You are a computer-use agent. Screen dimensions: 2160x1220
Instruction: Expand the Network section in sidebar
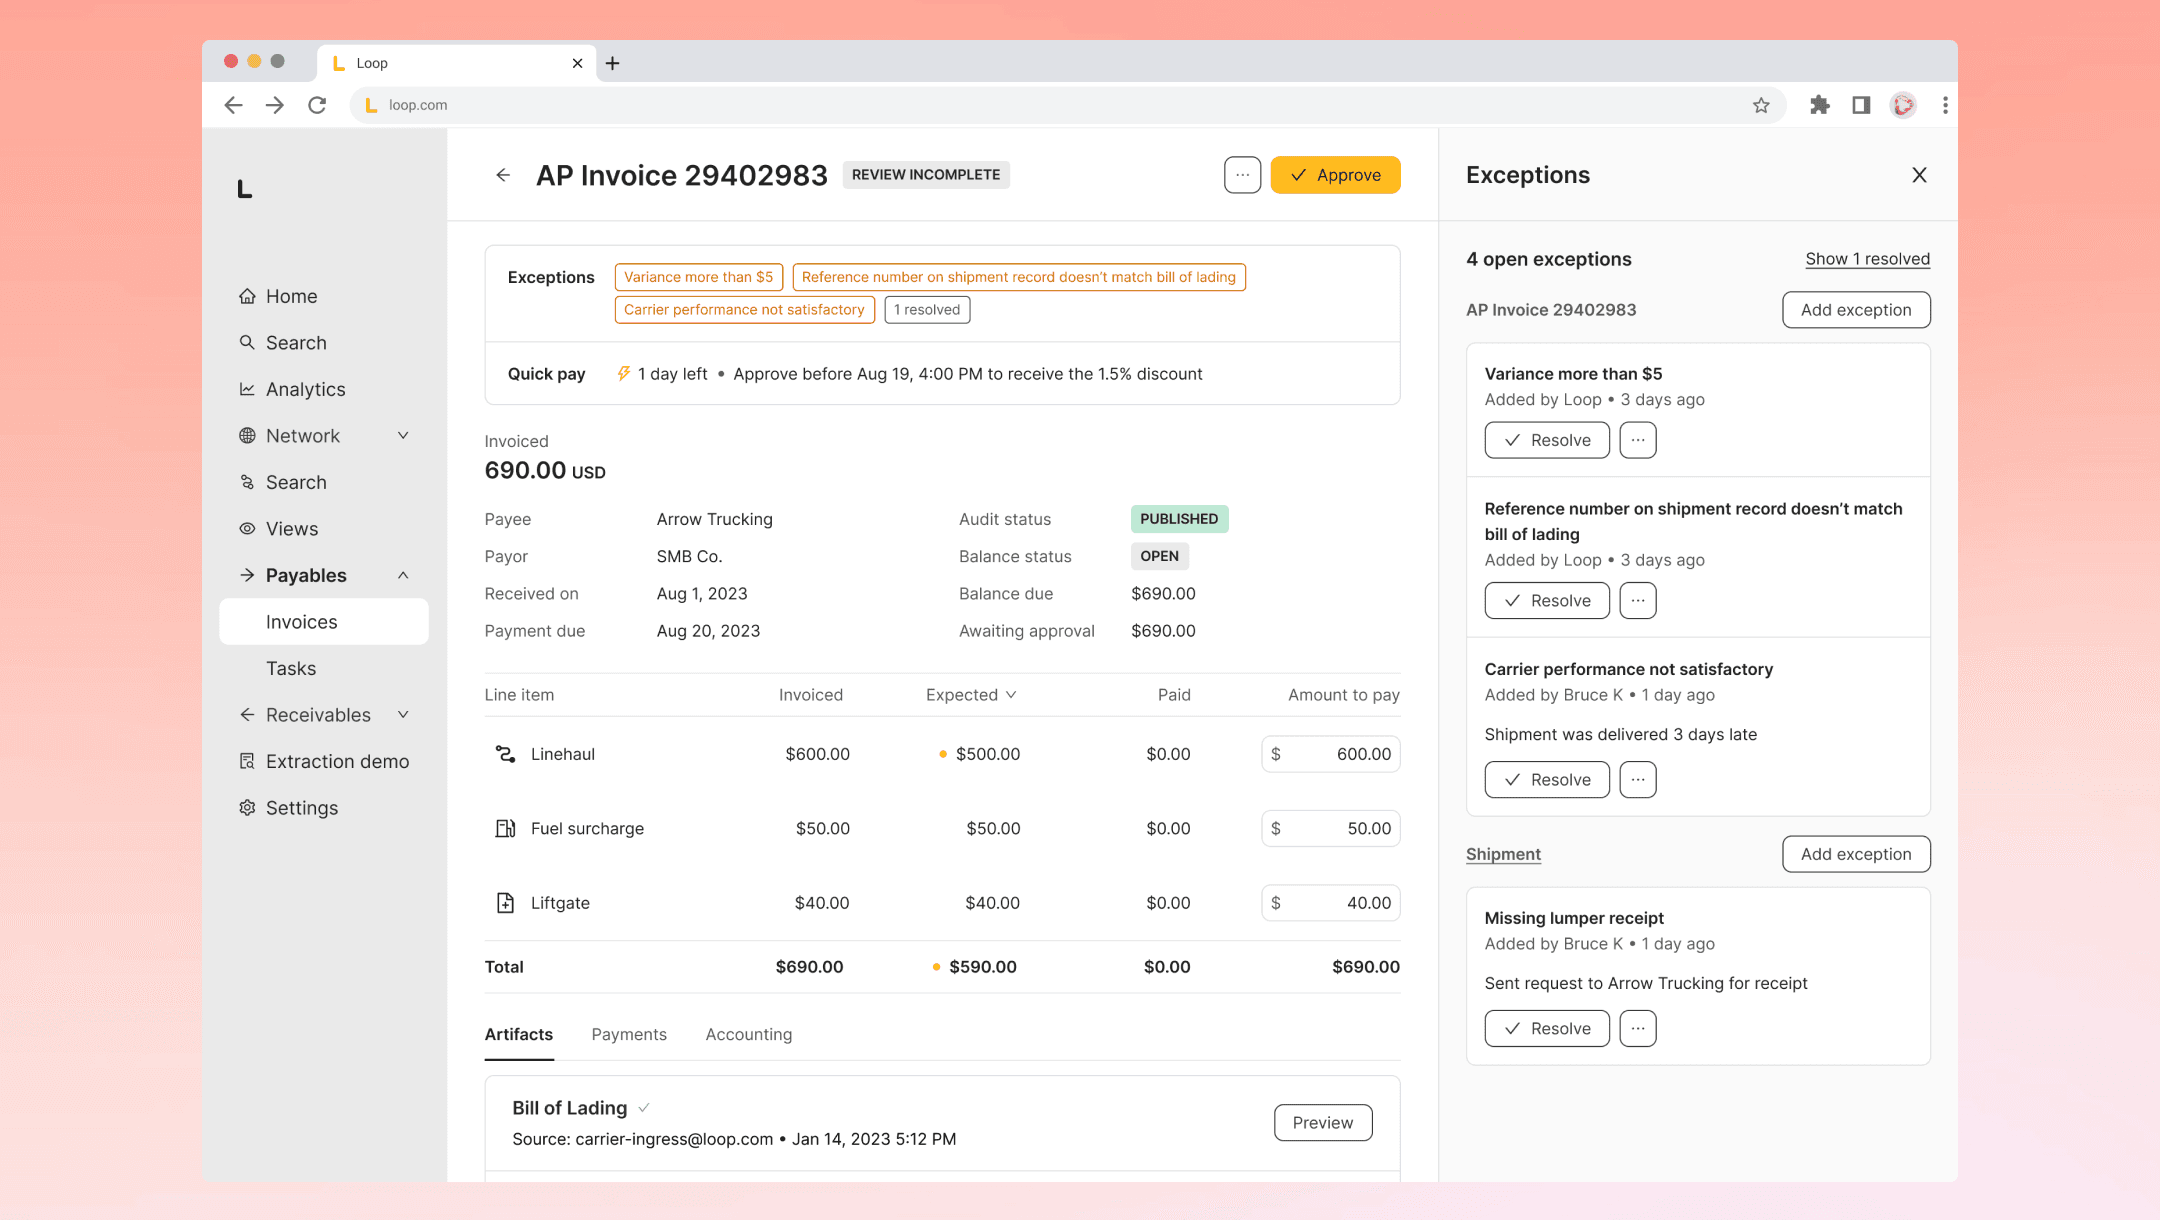pos(403,436)
